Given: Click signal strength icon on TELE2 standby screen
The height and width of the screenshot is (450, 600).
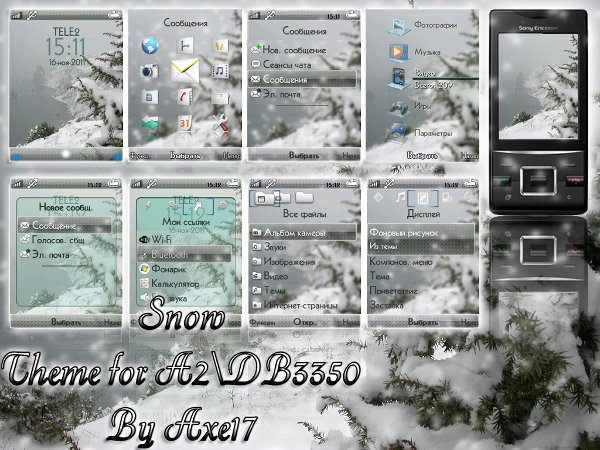Looking at the screenshot, I should click(x=17, y=15).
